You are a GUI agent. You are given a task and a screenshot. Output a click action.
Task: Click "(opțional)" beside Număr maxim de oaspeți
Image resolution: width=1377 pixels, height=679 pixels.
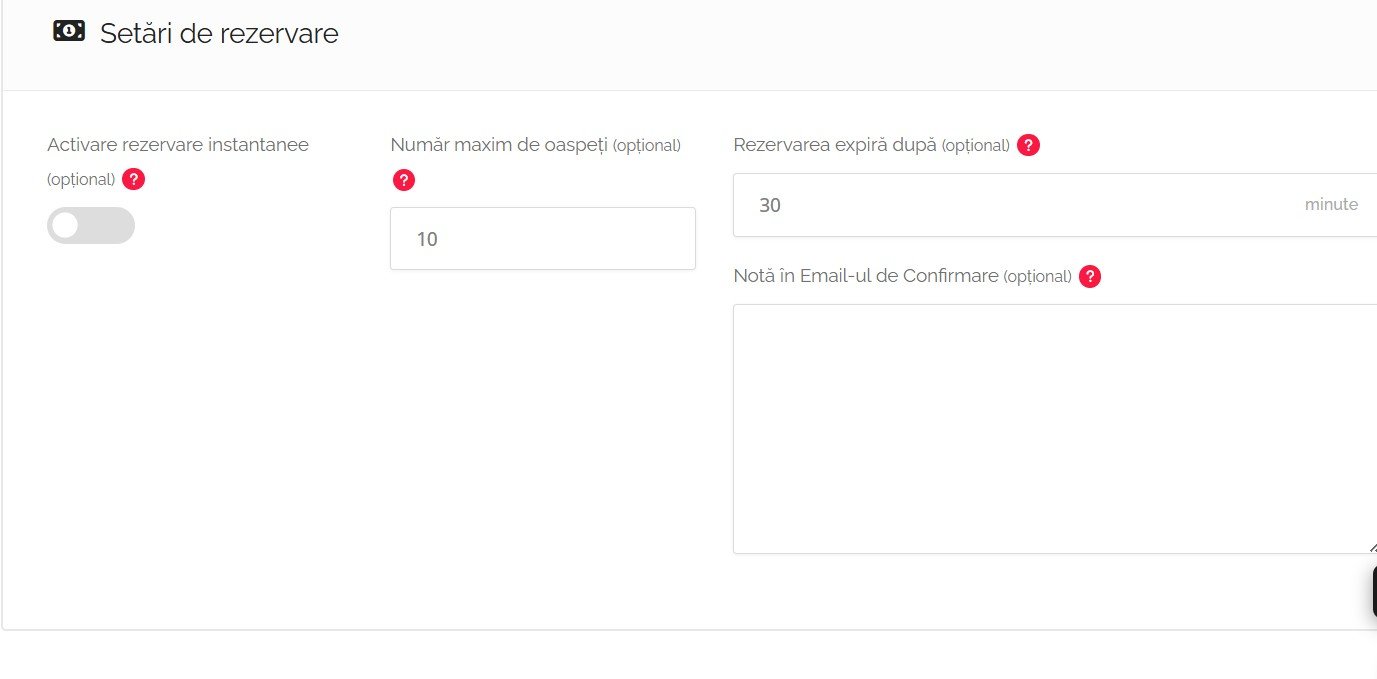(646, 146)
